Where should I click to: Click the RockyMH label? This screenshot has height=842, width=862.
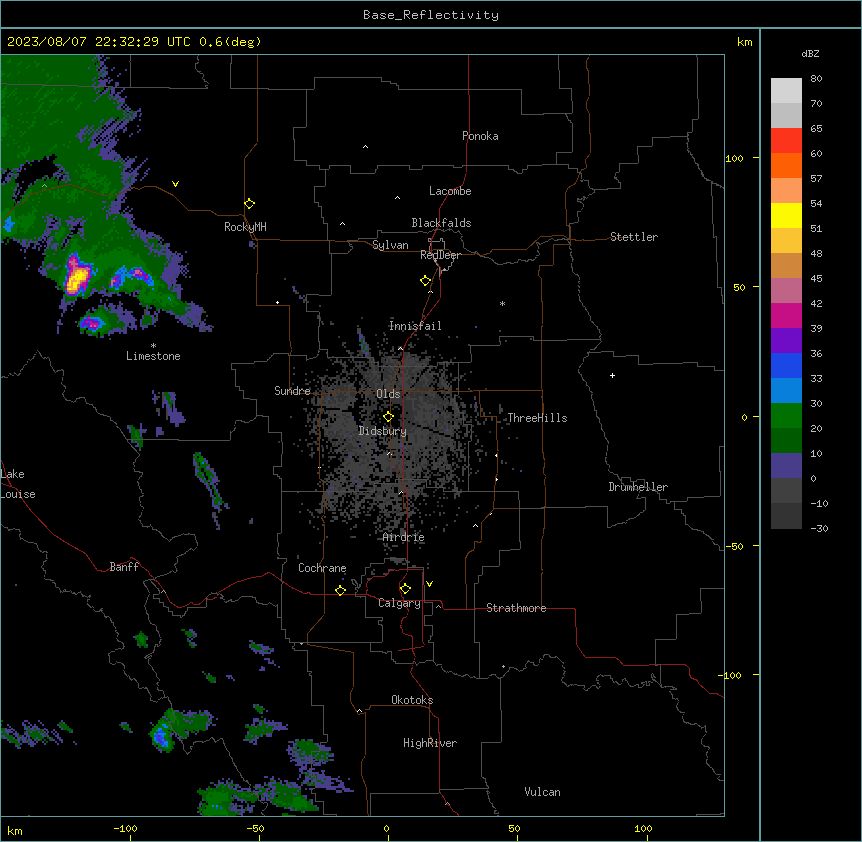[245, 227]
